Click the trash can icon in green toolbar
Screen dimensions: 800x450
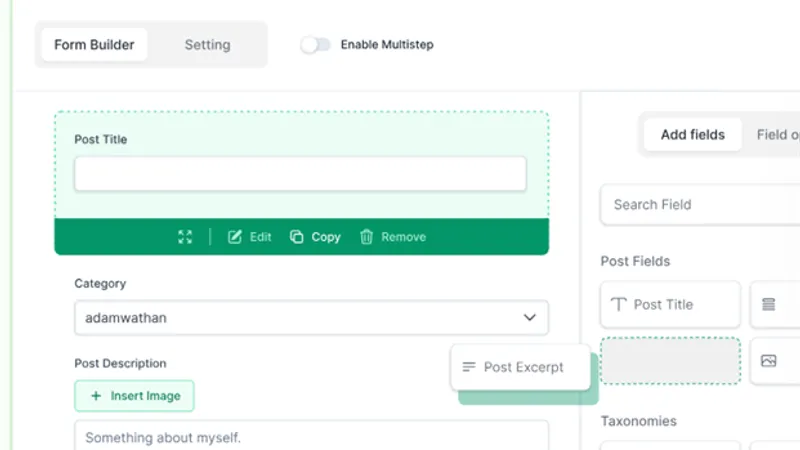click(366, 237)
